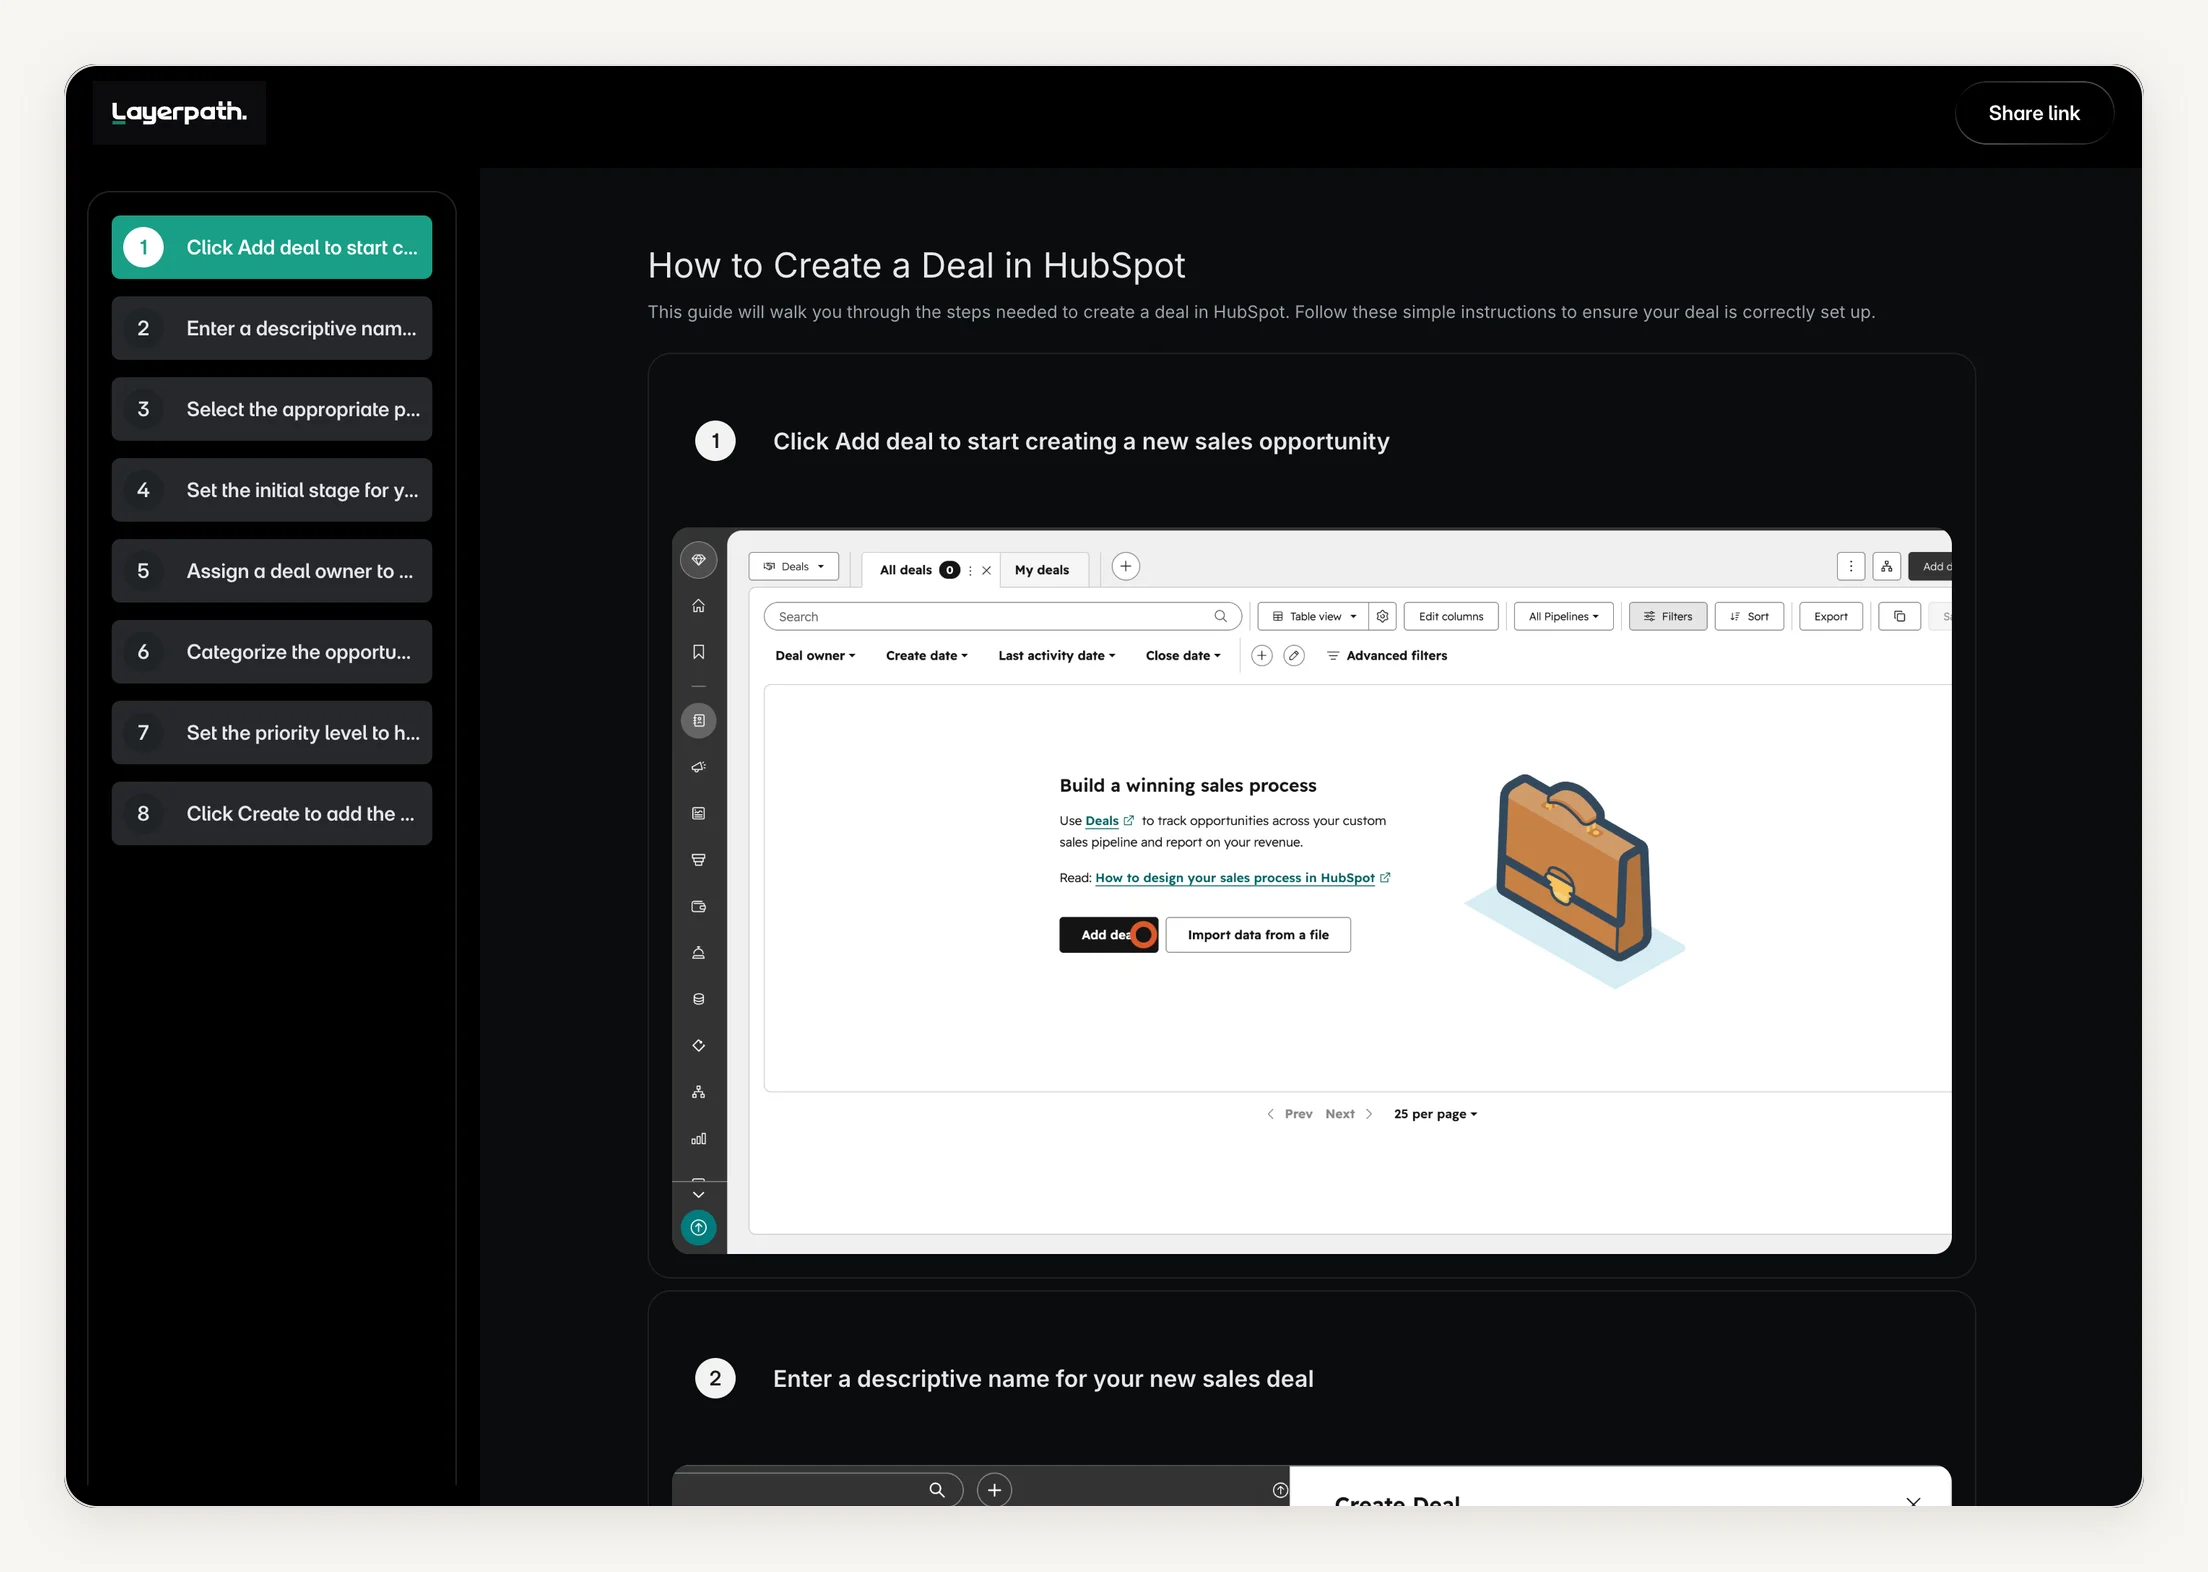Click the diamond icon atop HubSpot sidebar
Image resolution: width=2208 pixels, height=1572 pixels.
pyautogui.click(x=698, y=559)
